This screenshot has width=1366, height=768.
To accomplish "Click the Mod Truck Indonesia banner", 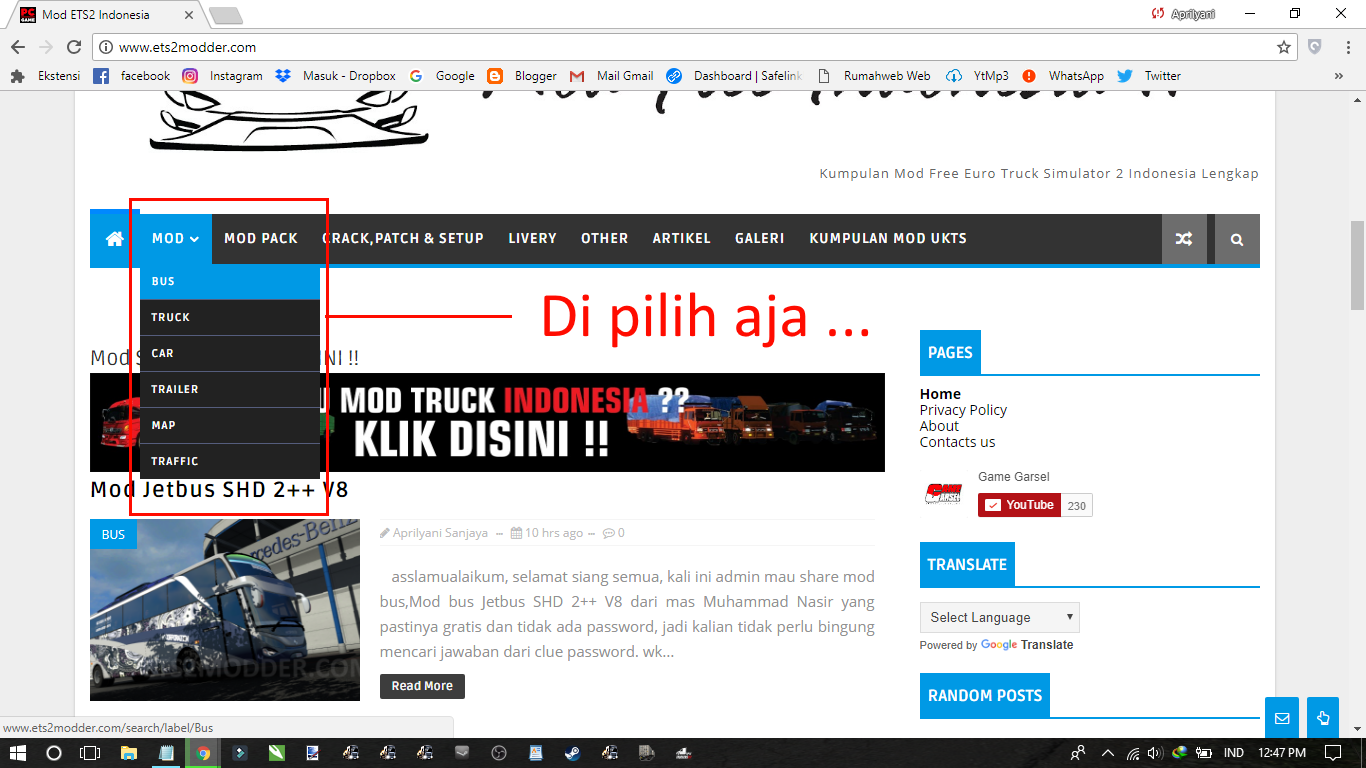I will [x=487, y=422].
